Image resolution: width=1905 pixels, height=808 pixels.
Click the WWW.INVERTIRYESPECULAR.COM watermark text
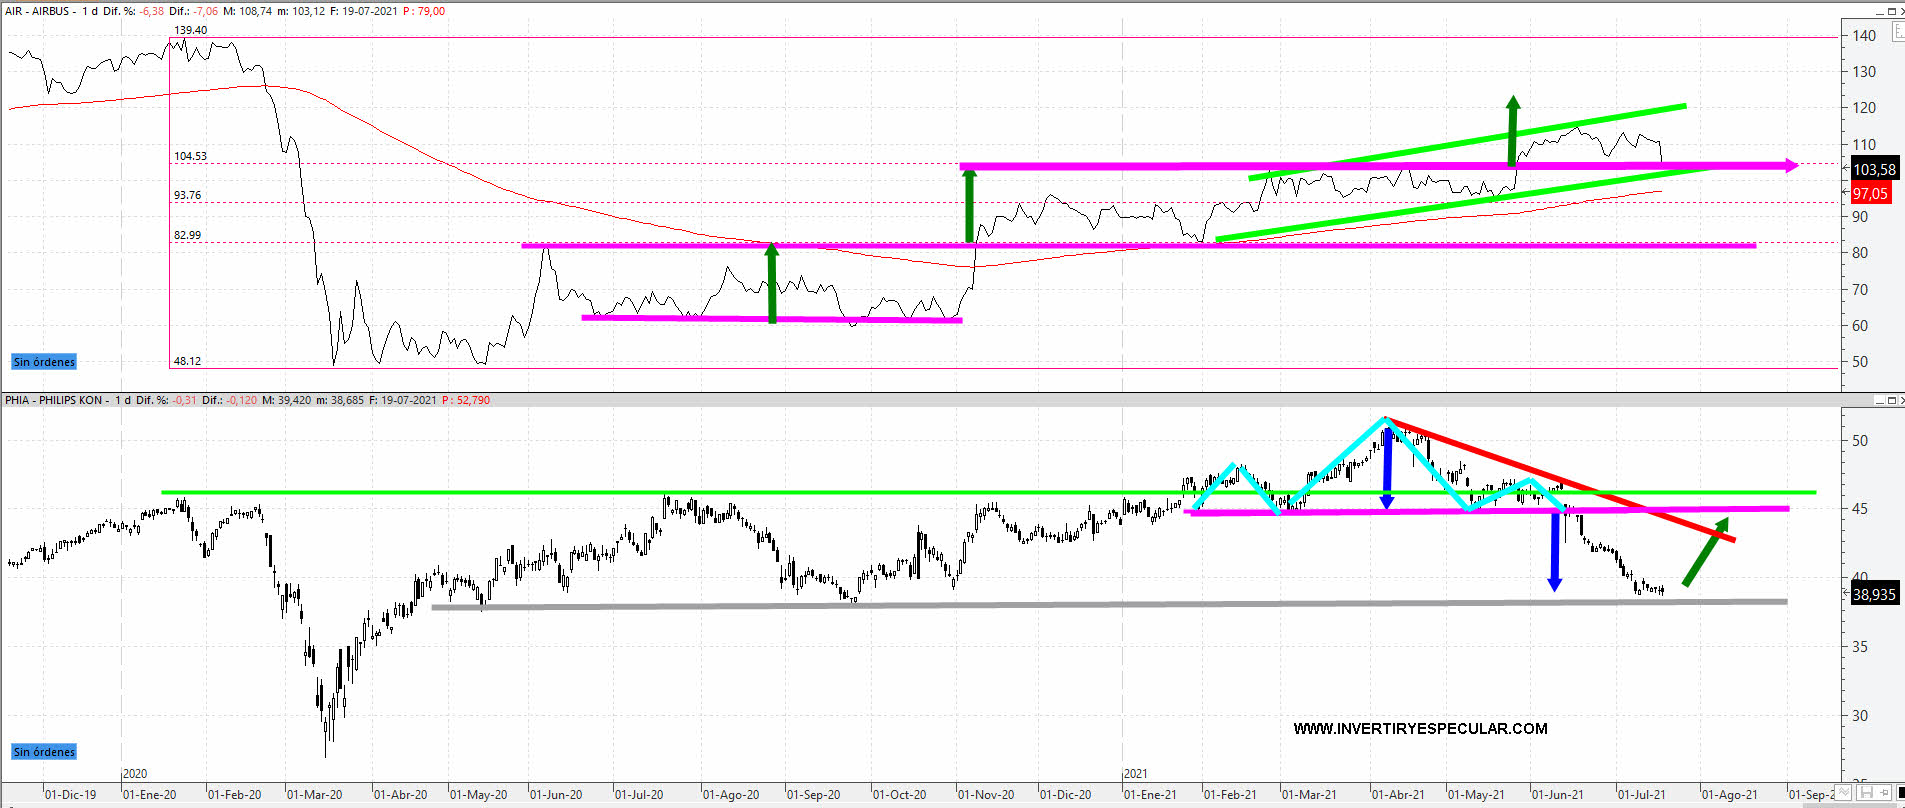(x=1420, y=728)
